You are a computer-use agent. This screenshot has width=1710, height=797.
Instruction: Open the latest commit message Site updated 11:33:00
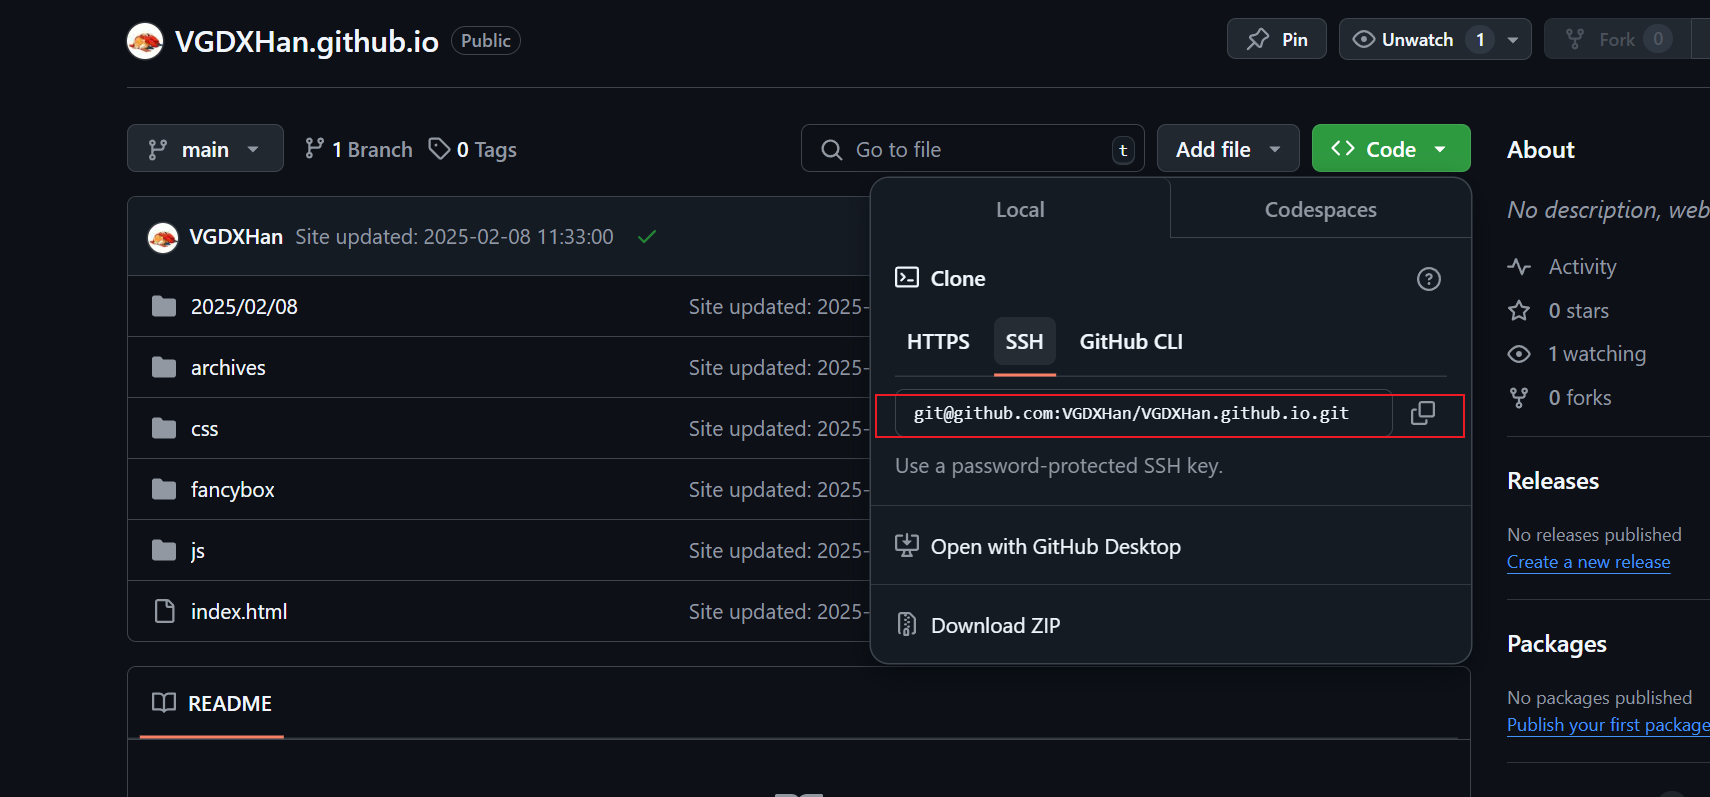454,236
